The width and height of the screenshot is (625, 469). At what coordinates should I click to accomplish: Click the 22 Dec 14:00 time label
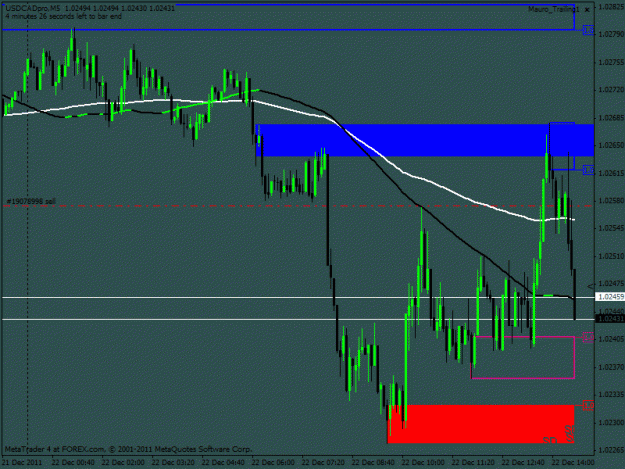click(573, 463)
